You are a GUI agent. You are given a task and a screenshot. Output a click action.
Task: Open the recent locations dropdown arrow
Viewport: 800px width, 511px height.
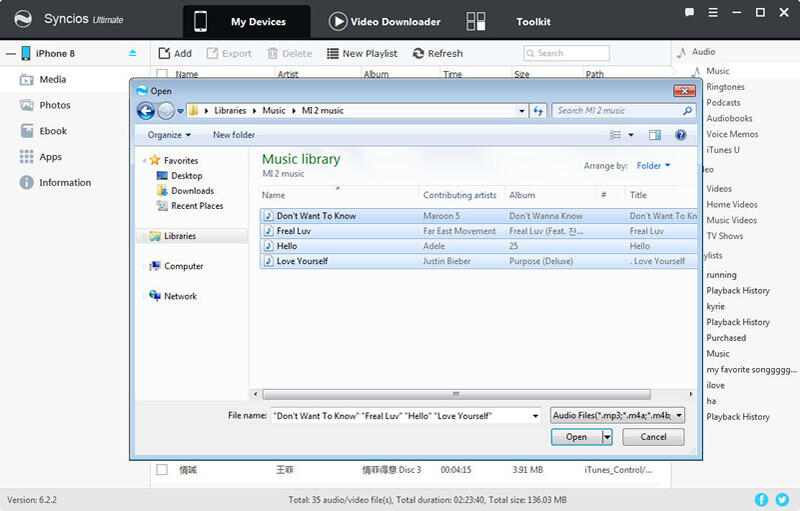tap(180, 111)
